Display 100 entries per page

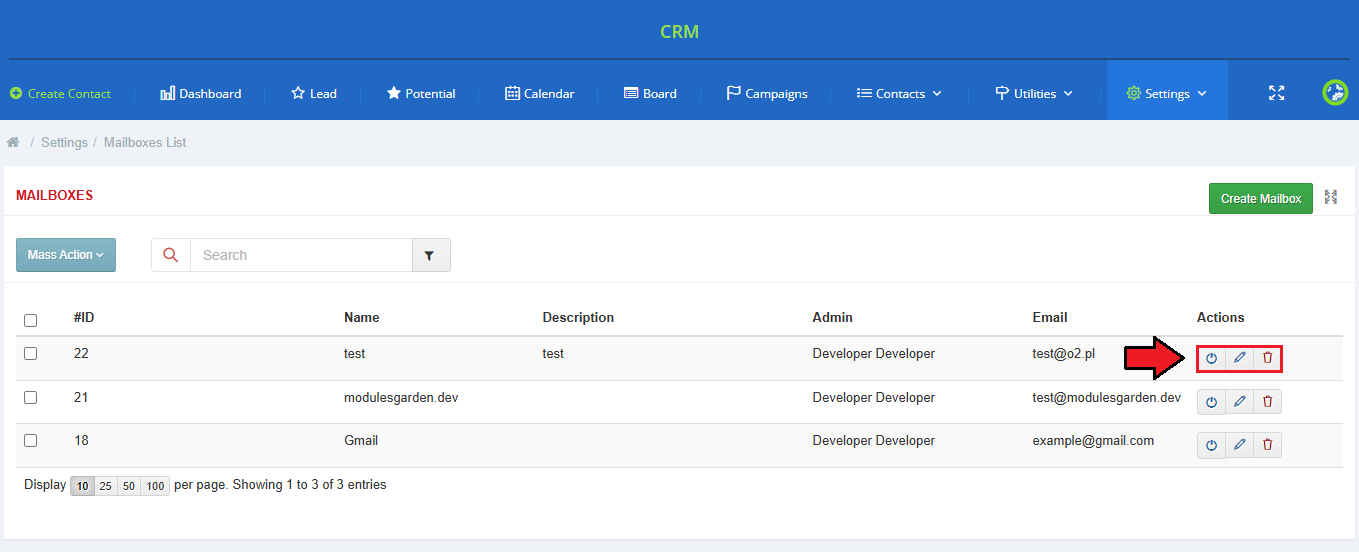click(155, 486)
